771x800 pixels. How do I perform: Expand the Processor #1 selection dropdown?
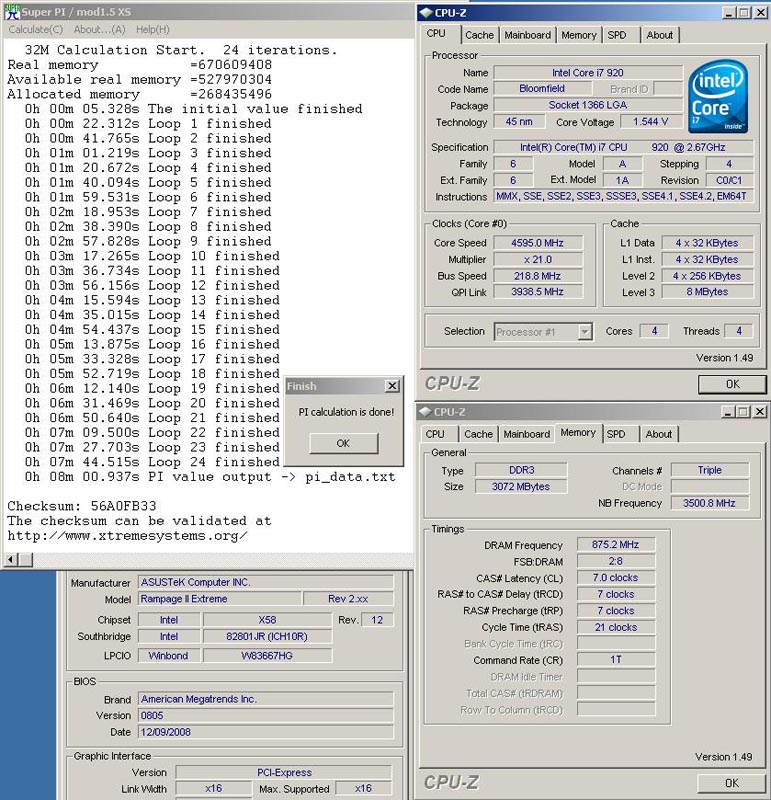point(585,332)
